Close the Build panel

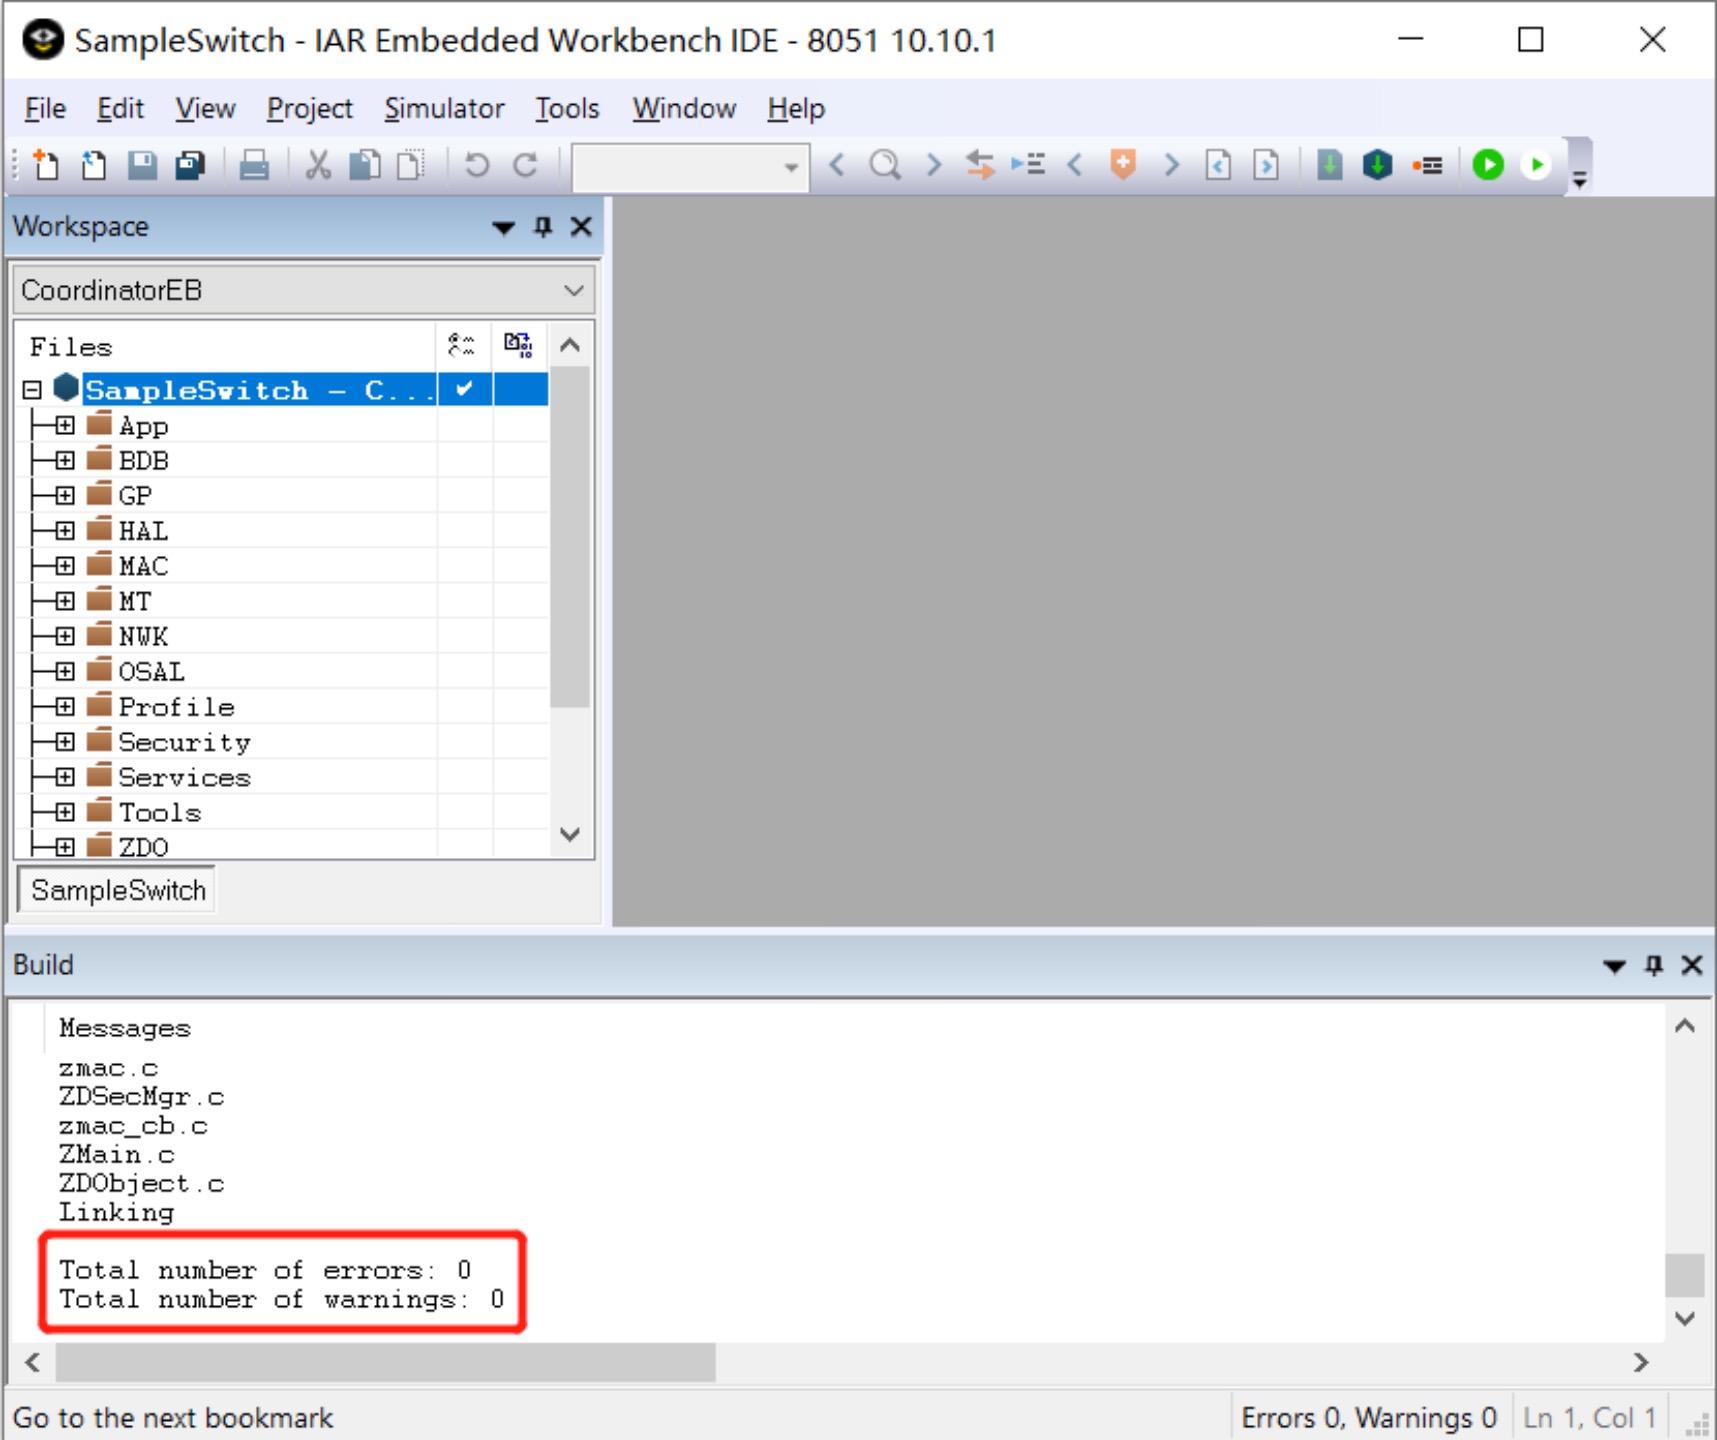point(1692,965)
